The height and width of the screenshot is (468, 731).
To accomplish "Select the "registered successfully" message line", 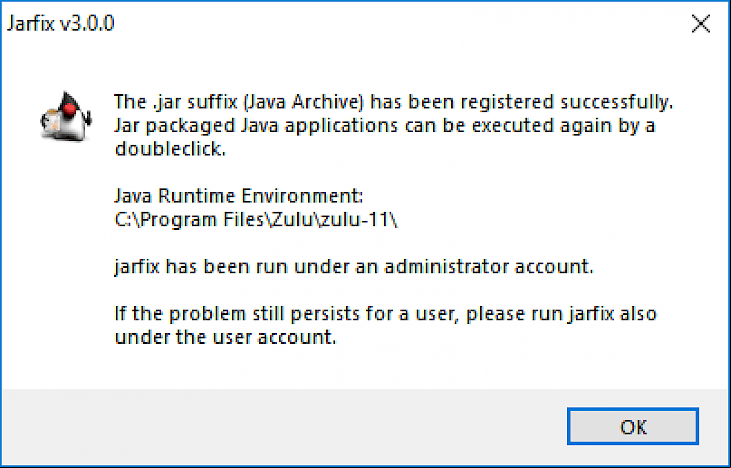I will [x=394, y=102].
